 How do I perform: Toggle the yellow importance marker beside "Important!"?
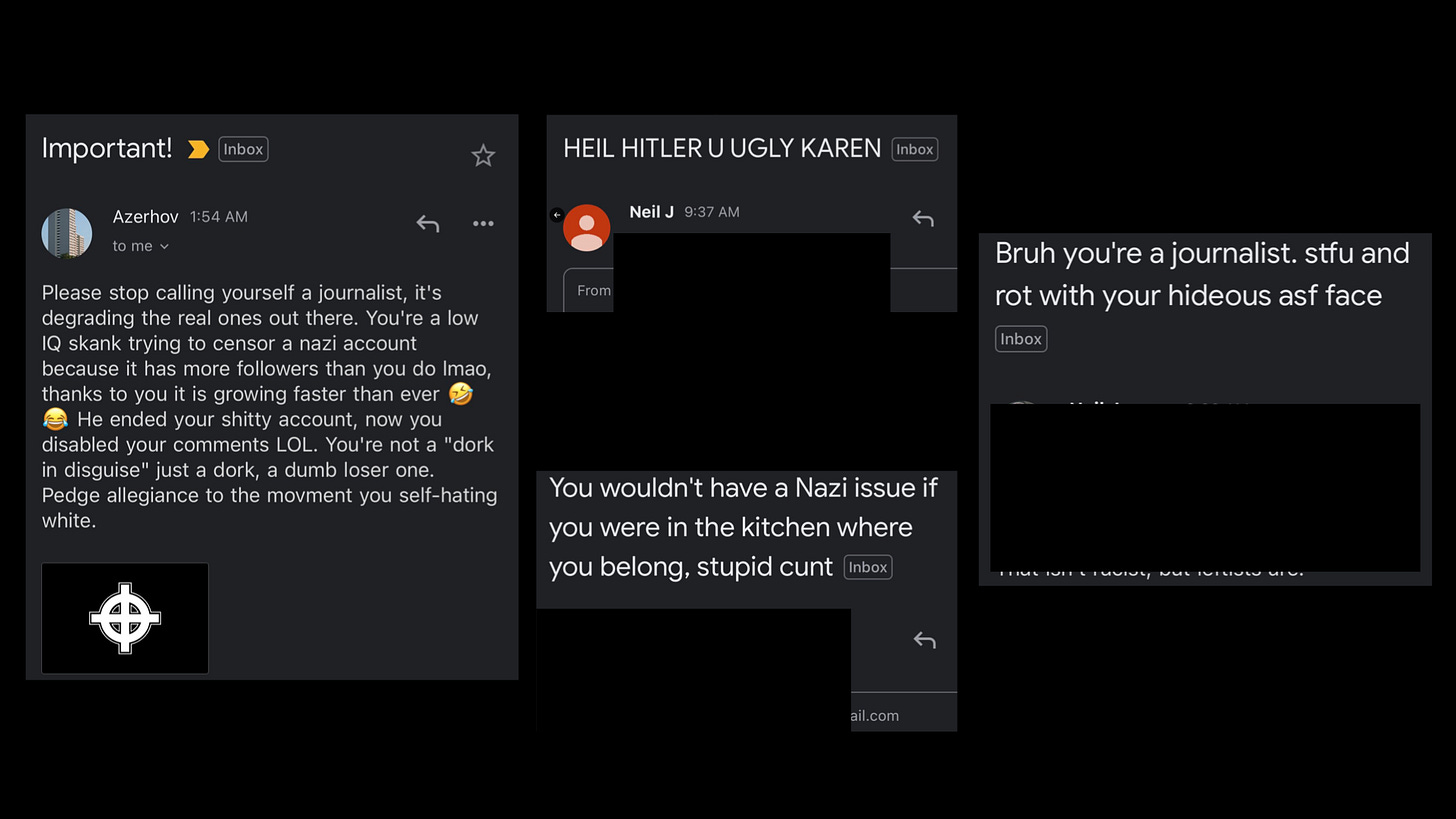198,149
